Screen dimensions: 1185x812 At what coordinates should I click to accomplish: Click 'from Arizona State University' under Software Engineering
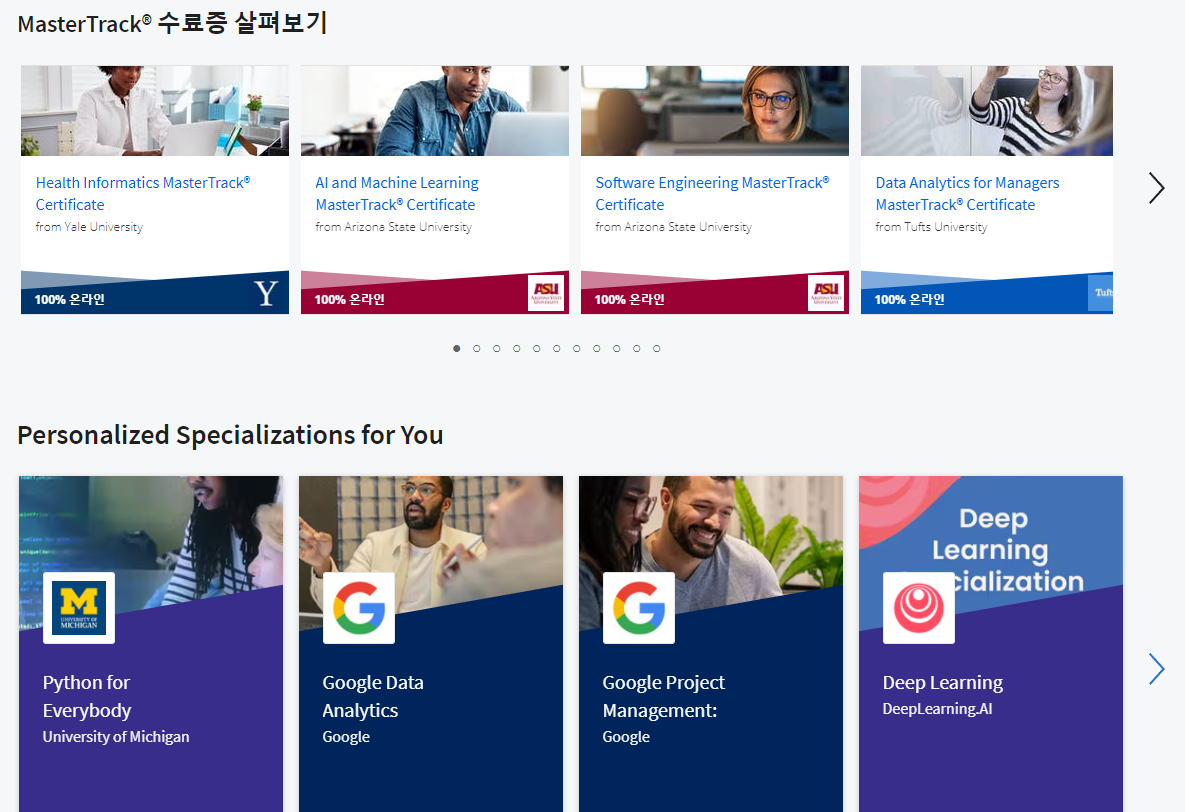(x=673, y=227)
